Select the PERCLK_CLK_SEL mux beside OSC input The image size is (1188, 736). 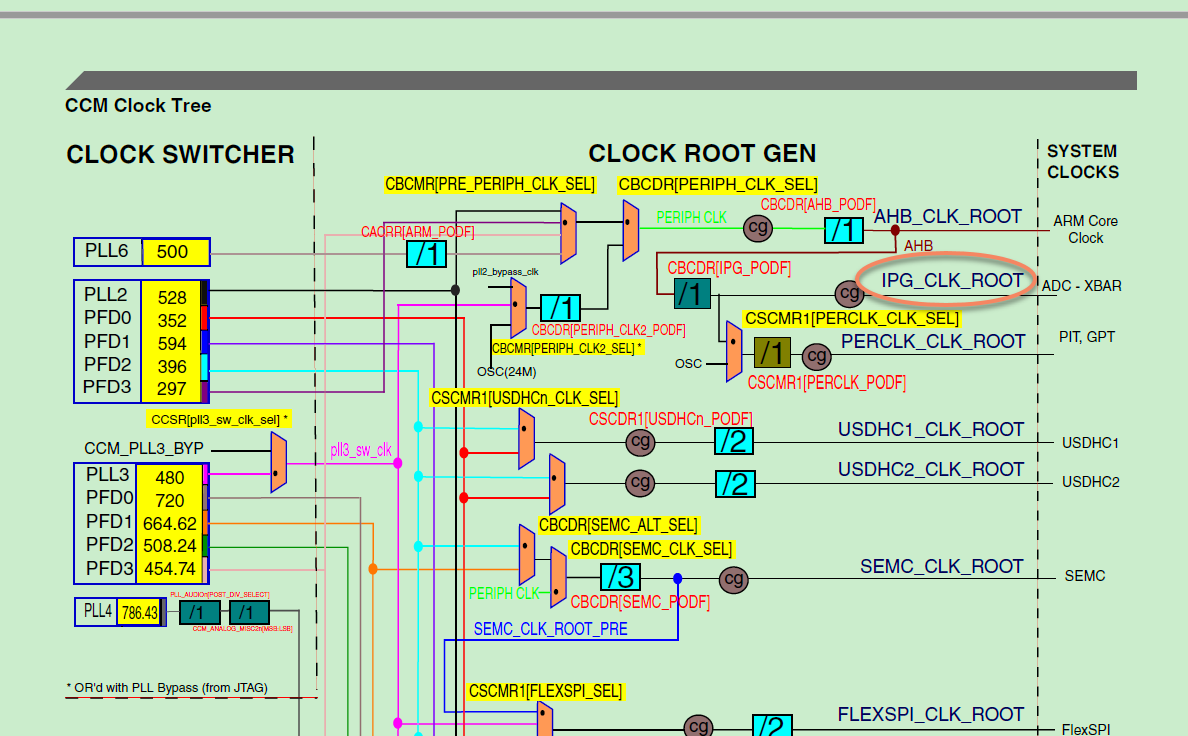[x=733, y=352]
